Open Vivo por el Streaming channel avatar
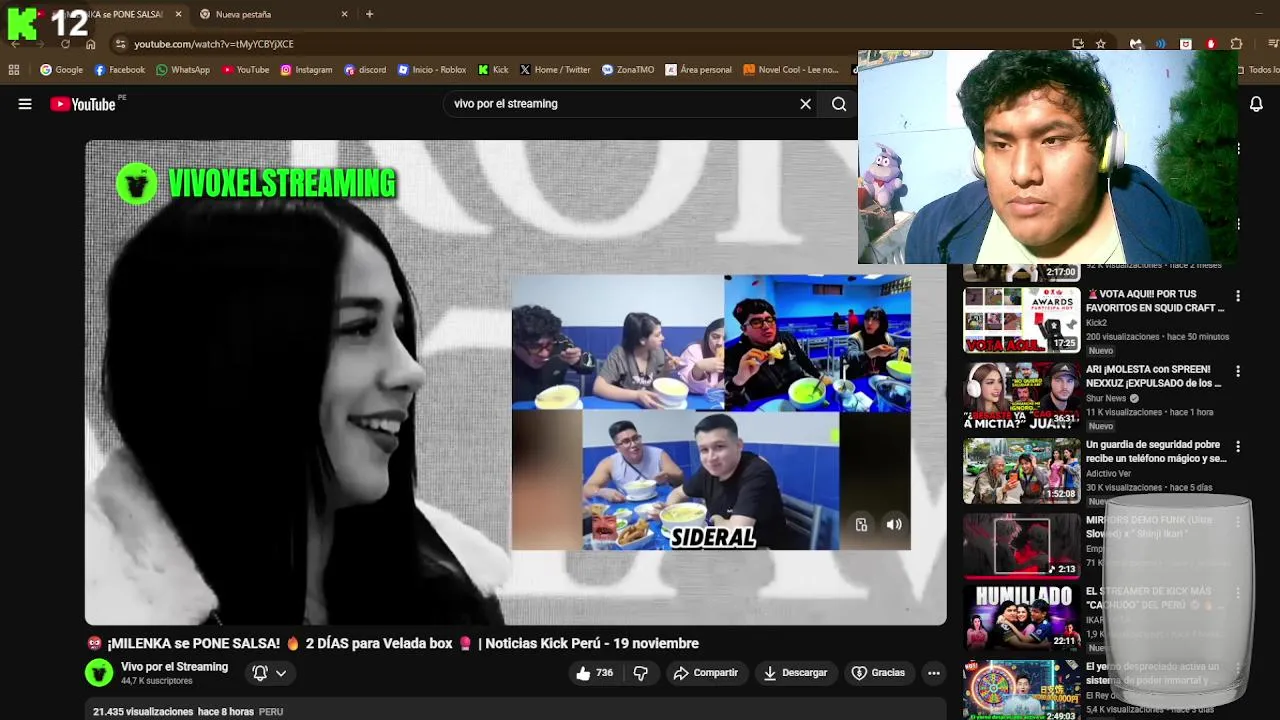The width and height of the screenshot is (1280, 720). click(99, 673)
